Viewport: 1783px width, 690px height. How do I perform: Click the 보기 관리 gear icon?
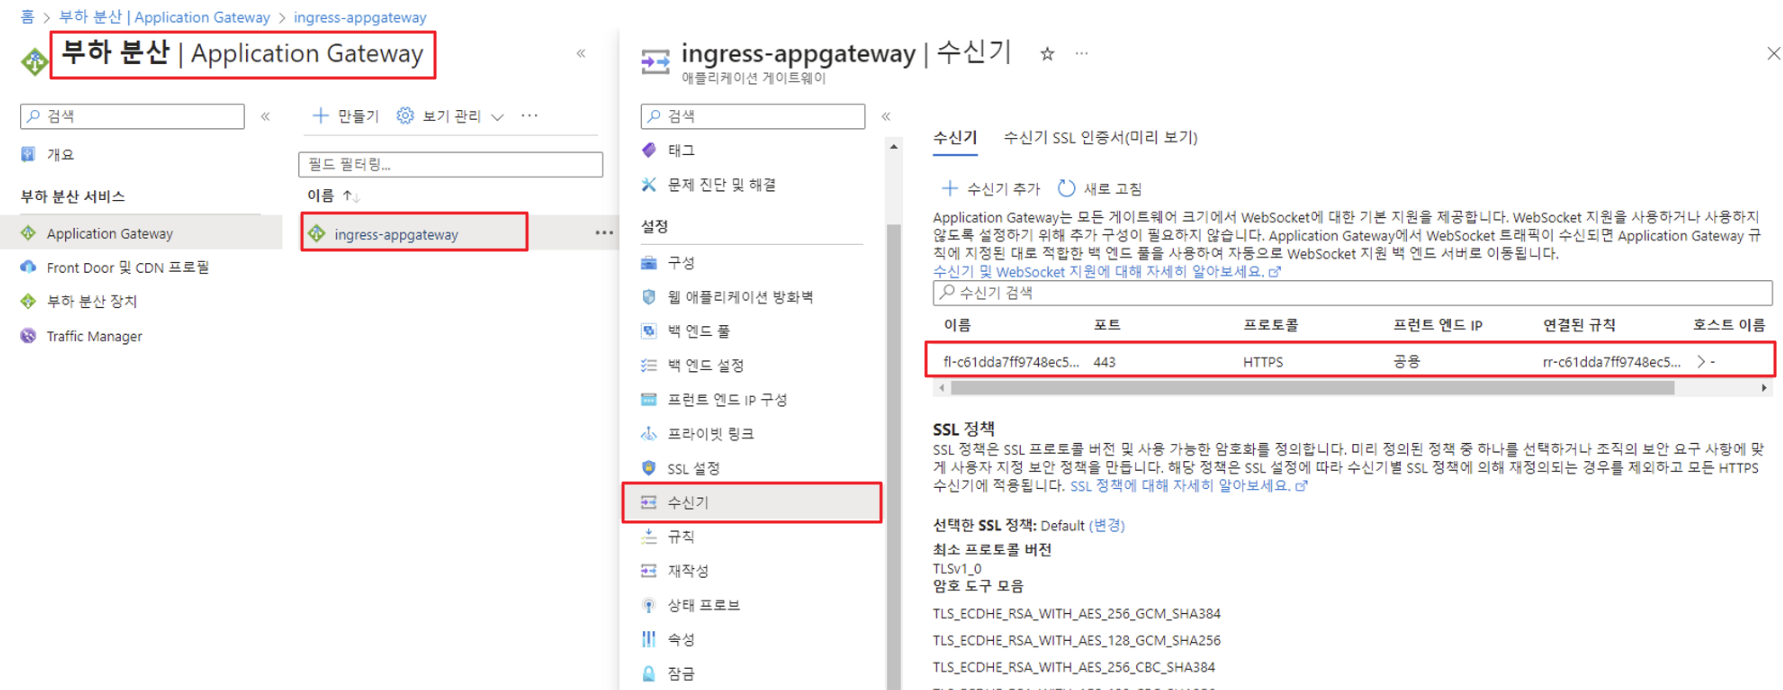[x=405, y=116]
